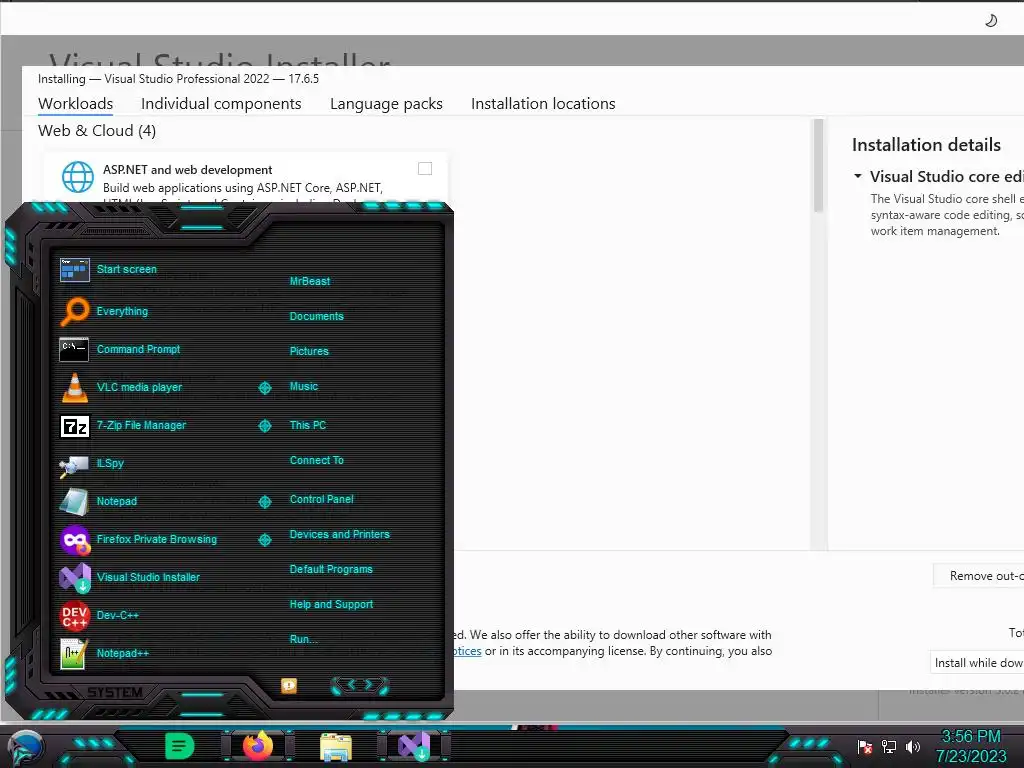
Task: Click the 3rd Party Notices link
Action: [x=468, y=651]
